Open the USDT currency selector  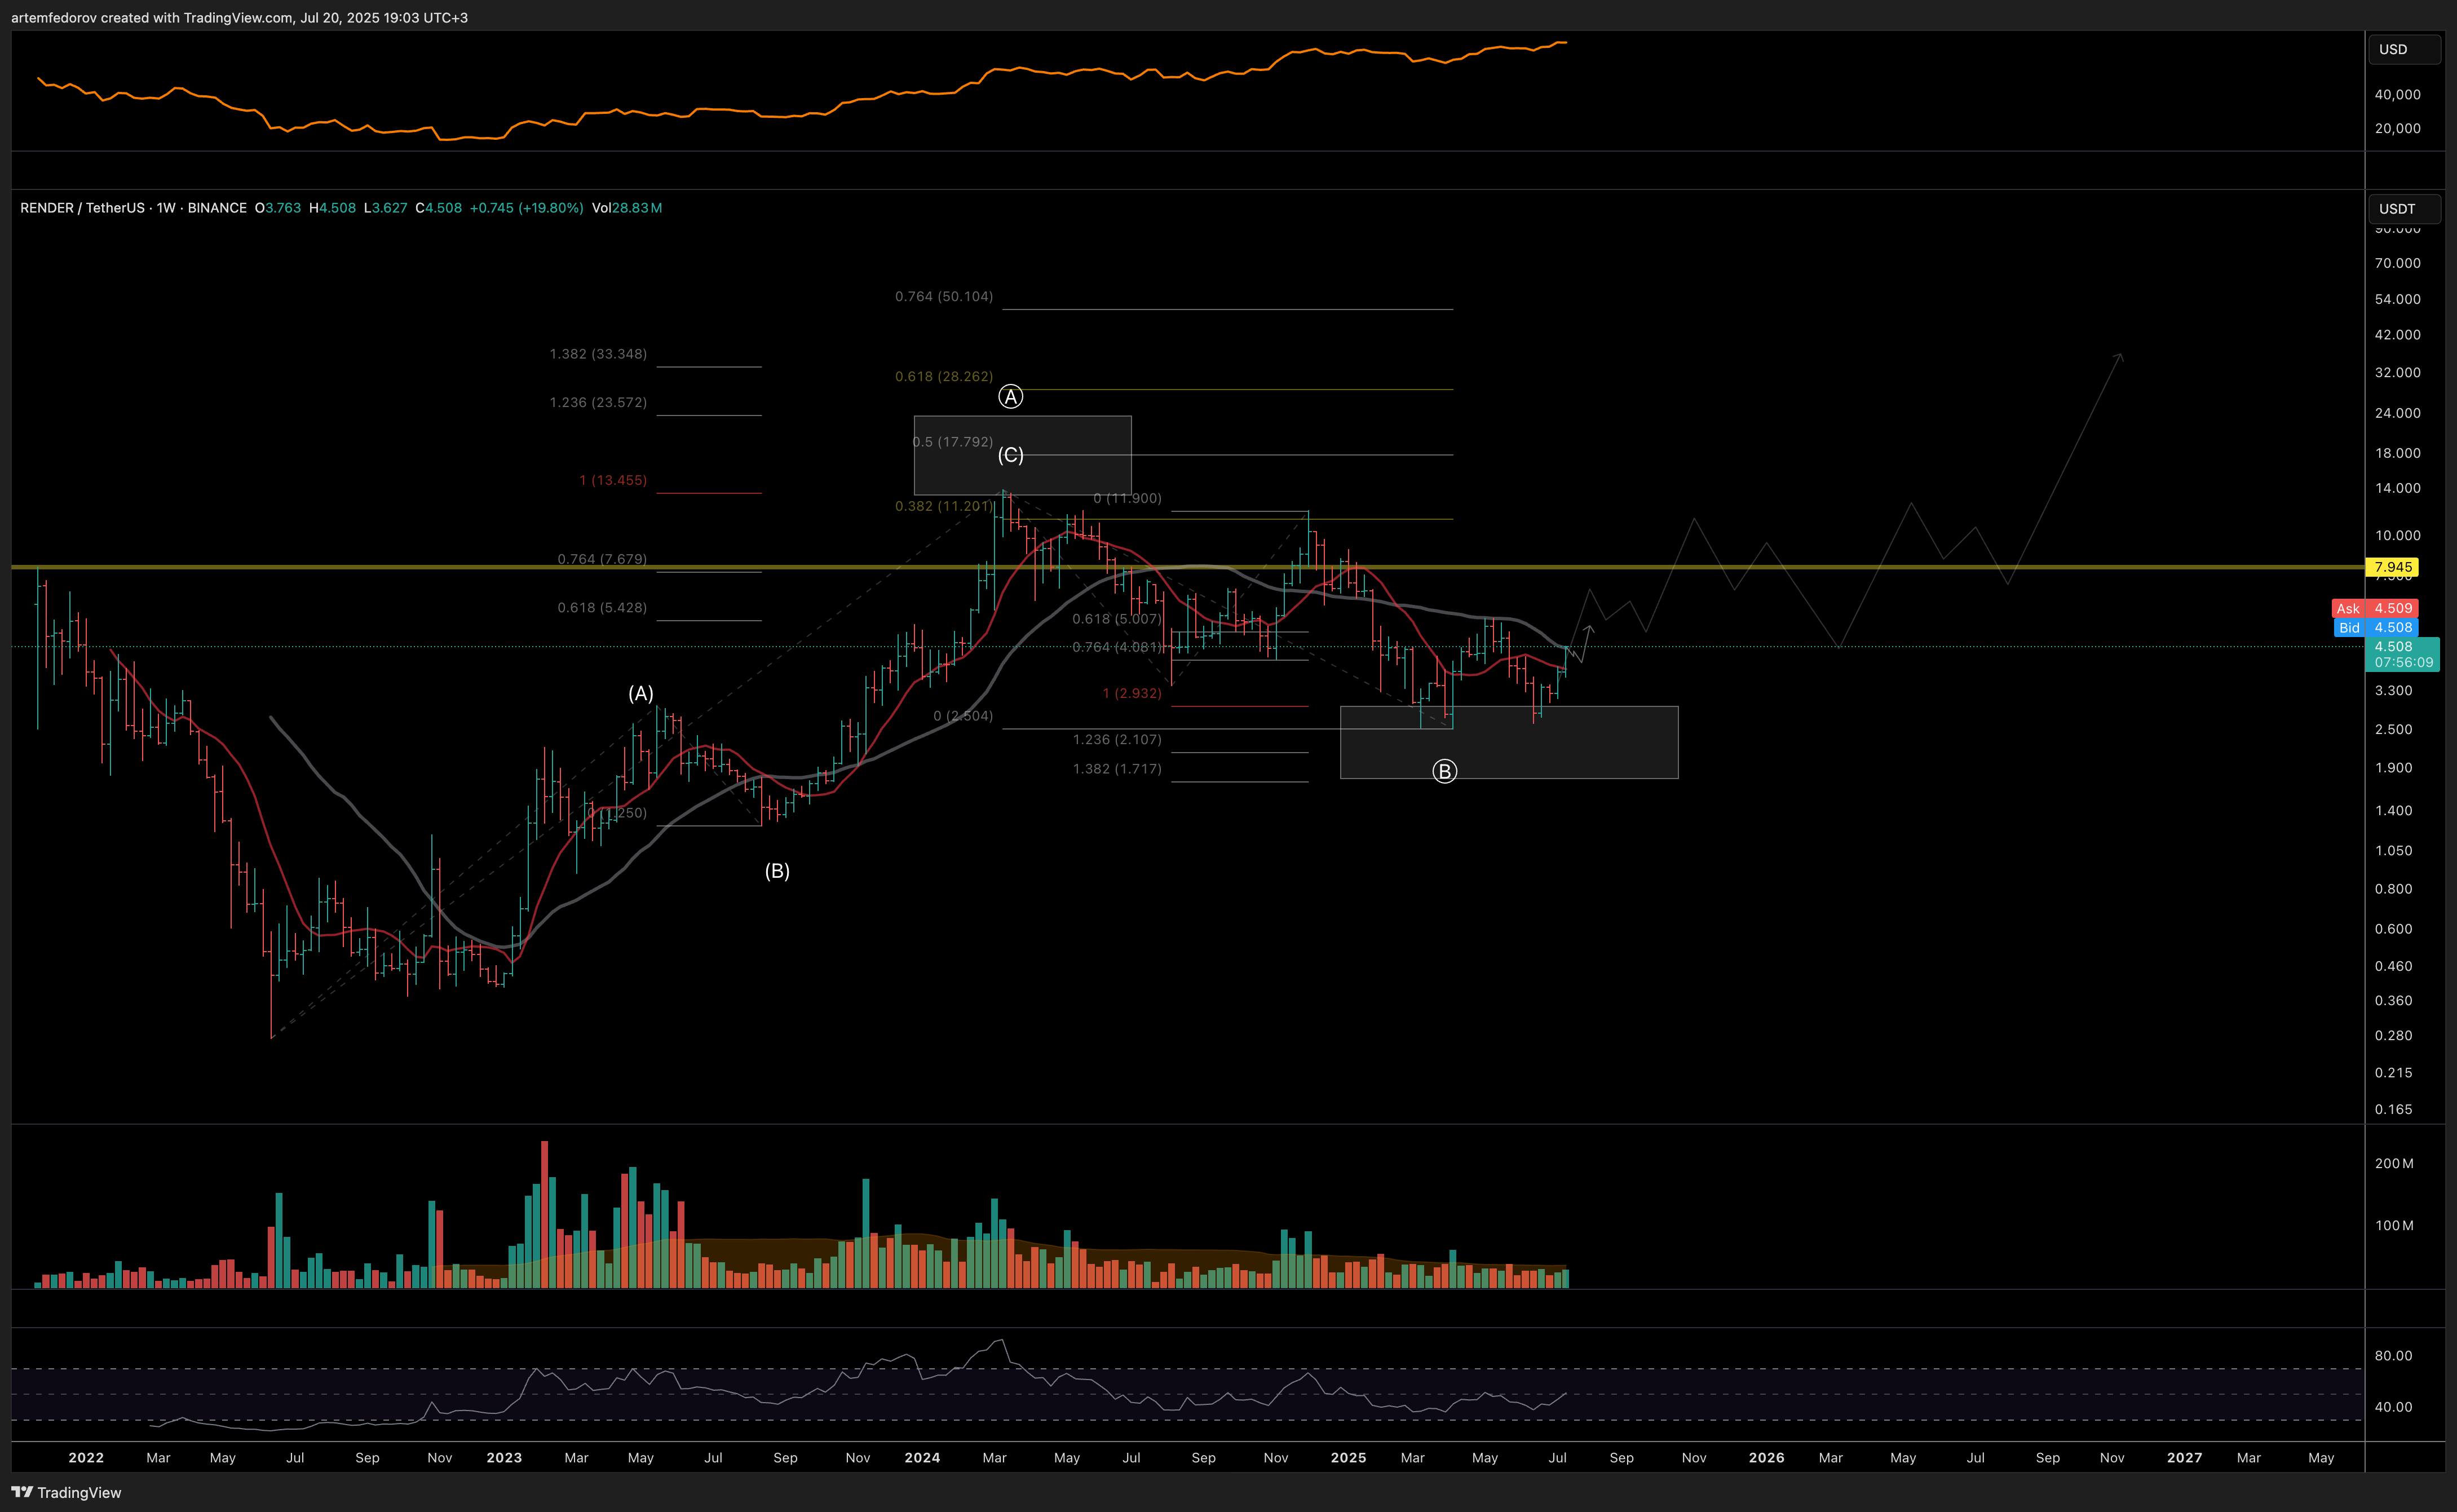coord(2404,208)
